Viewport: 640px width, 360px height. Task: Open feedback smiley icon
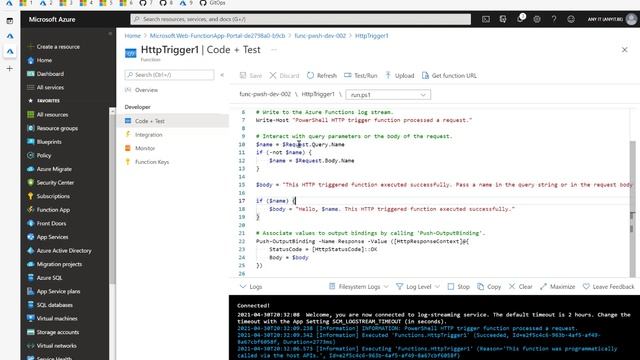(571, 19)
